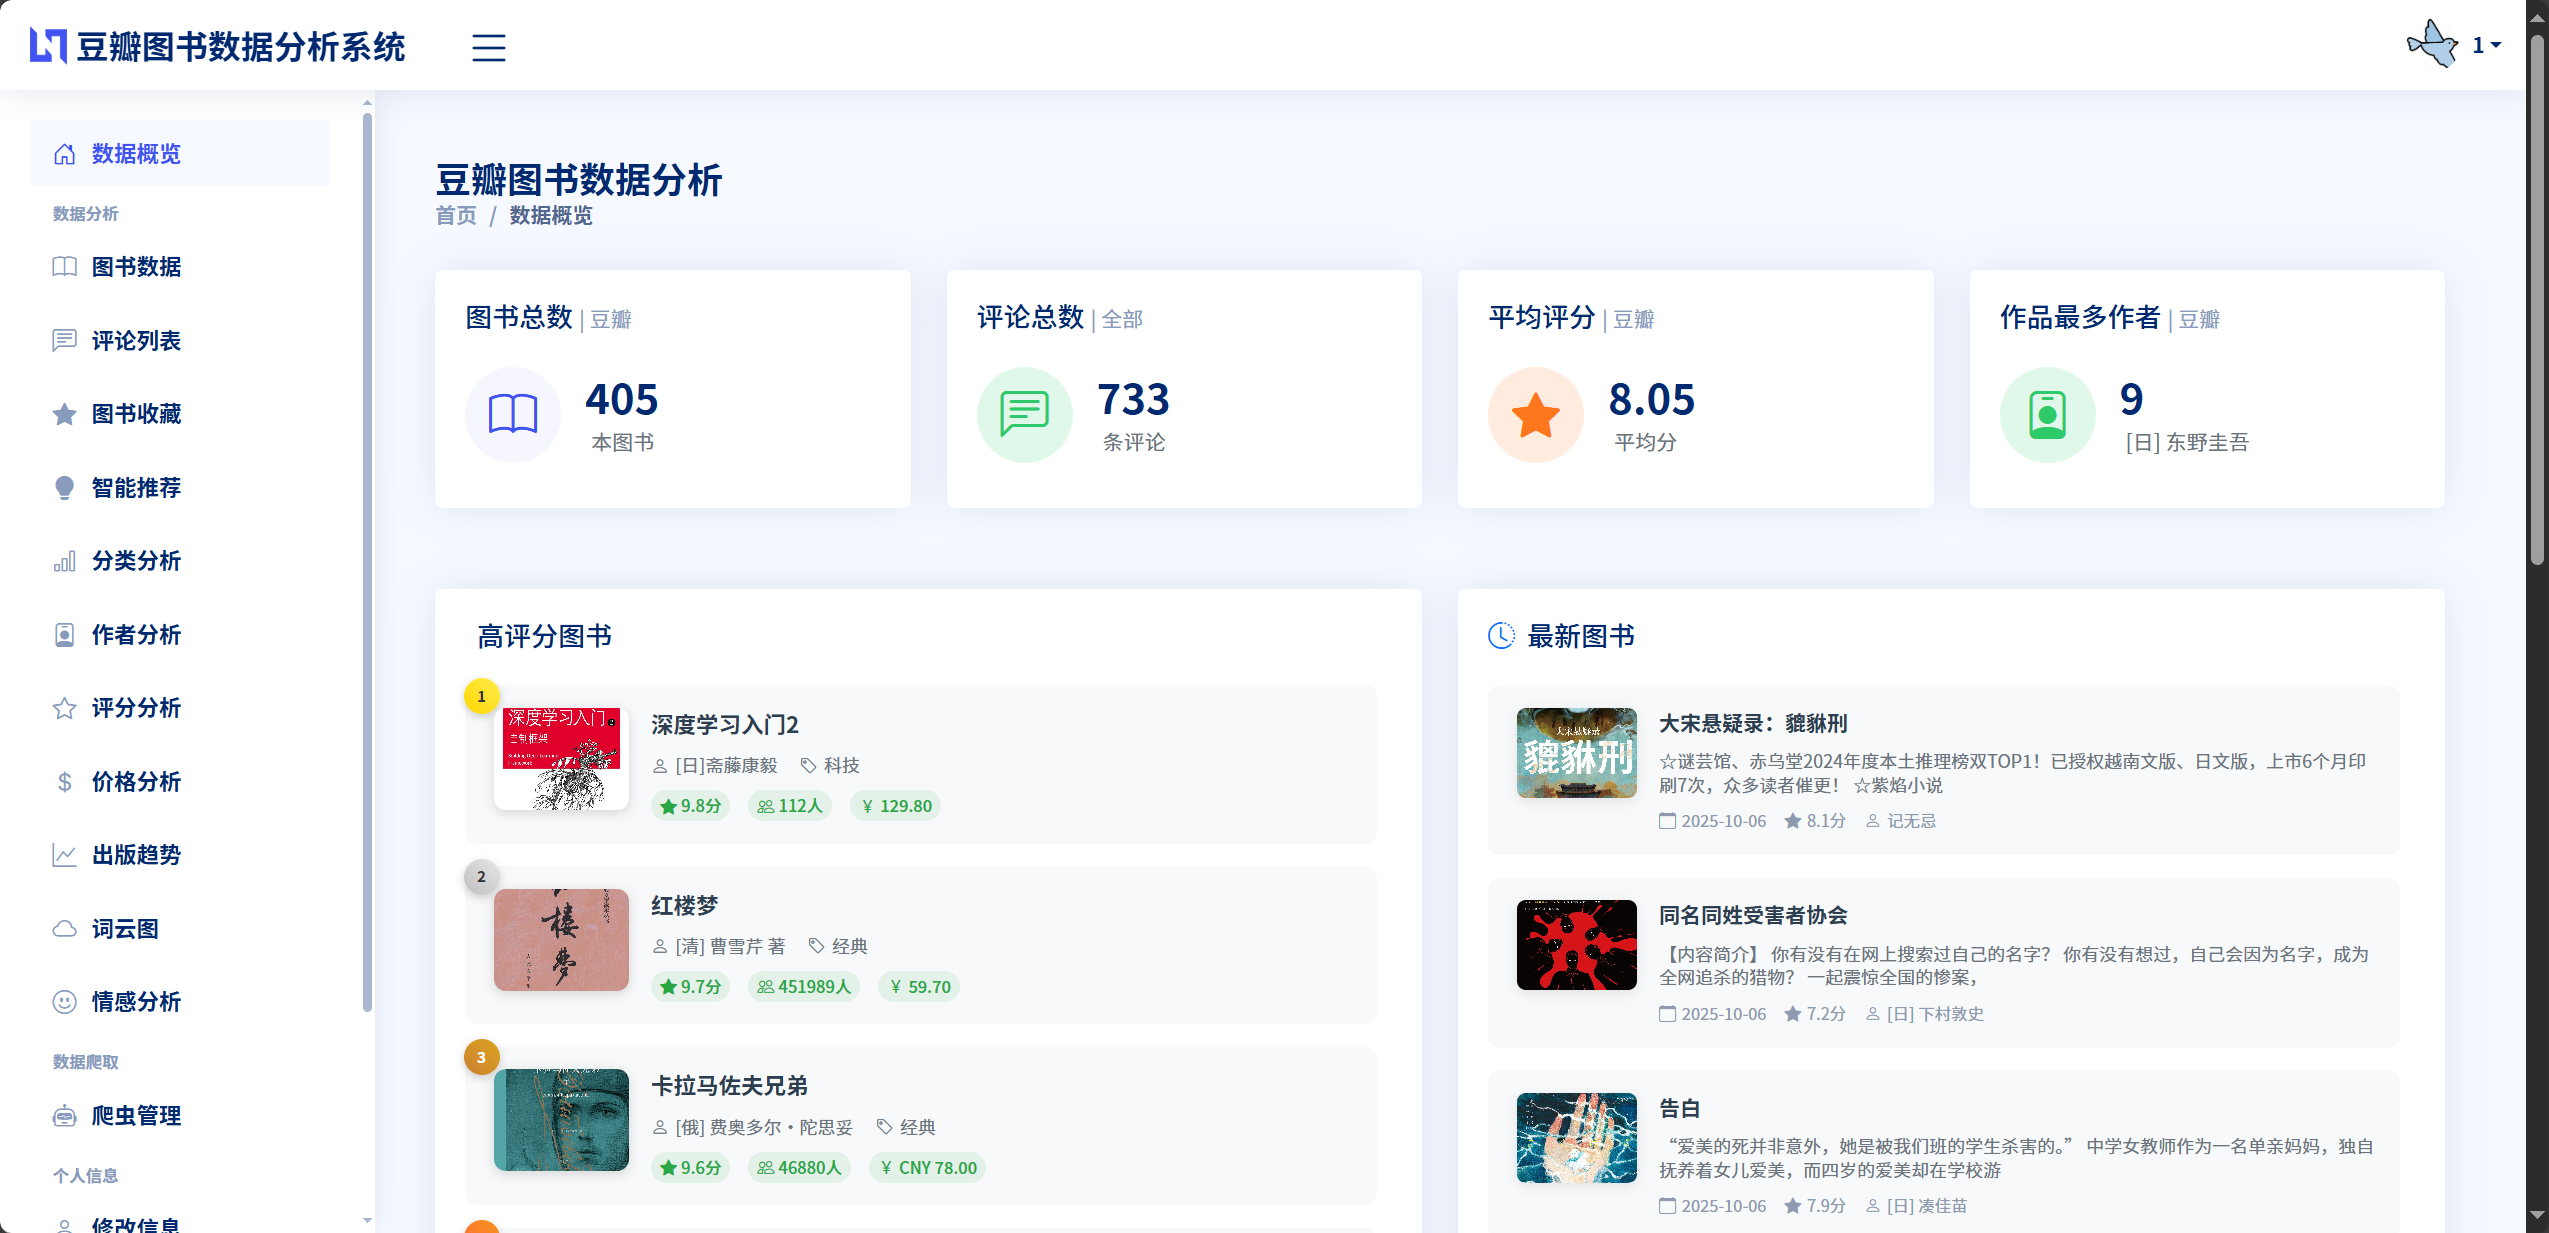Viewport: 2549px width, 1233px height.
Task: Click the bar chart icon for 分类分析
Action: [x=64, y=561]
